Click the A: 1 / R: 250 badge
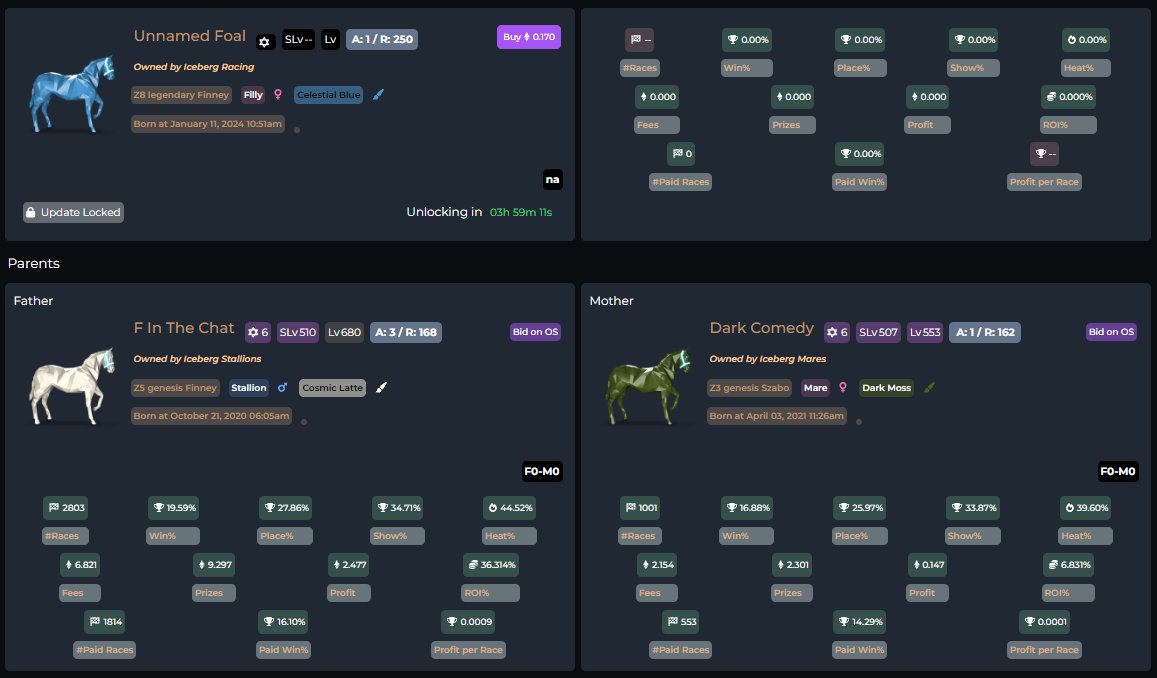 [381, 39]
